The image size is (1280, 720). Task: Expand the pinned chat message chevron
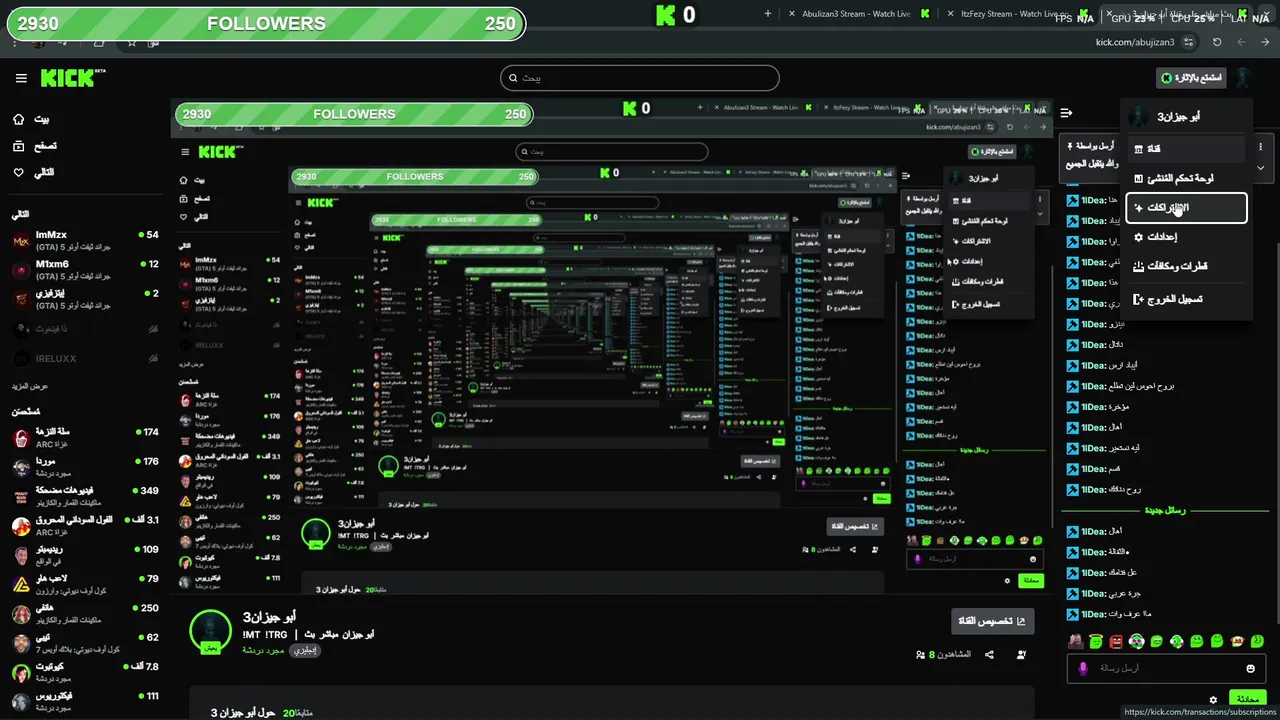[x=1260, y=168]
